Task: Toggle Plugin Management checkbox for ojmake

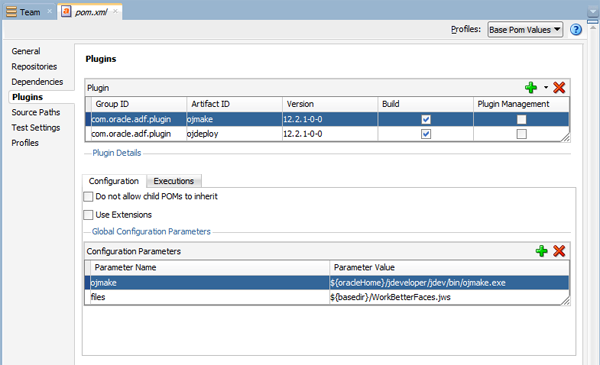Action: point(522,119)
